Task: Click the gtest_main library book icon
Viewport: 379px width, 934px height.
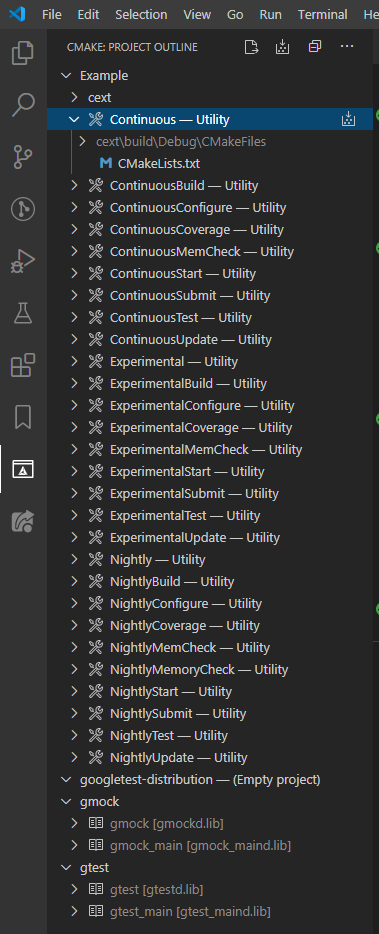Action: coord(96,911)
